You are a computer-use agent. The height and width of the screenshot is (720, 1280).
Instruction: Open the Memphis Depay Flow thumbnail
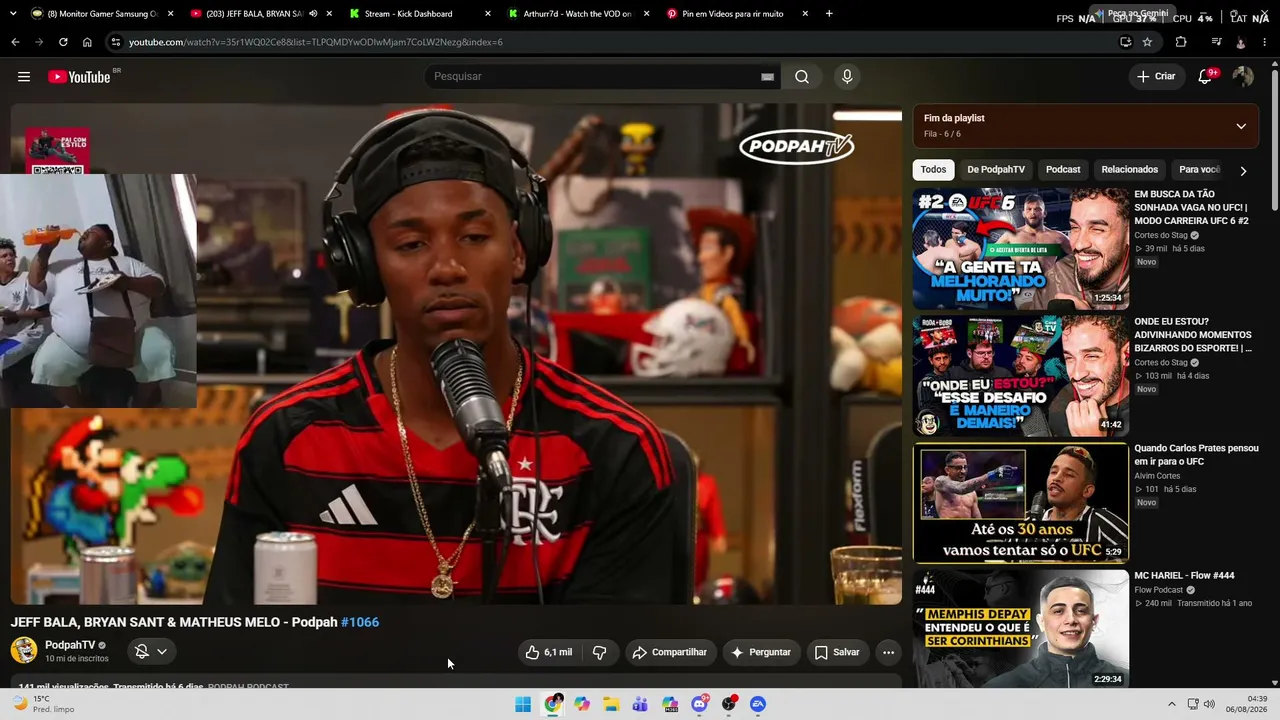point(1020,628)
